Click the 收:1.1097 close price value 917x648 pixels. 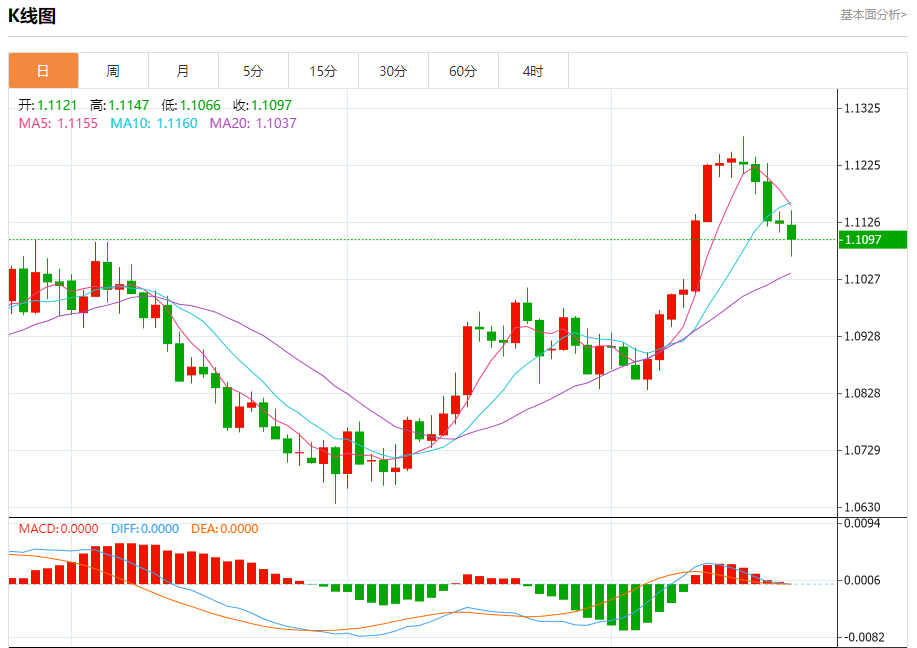263,105
